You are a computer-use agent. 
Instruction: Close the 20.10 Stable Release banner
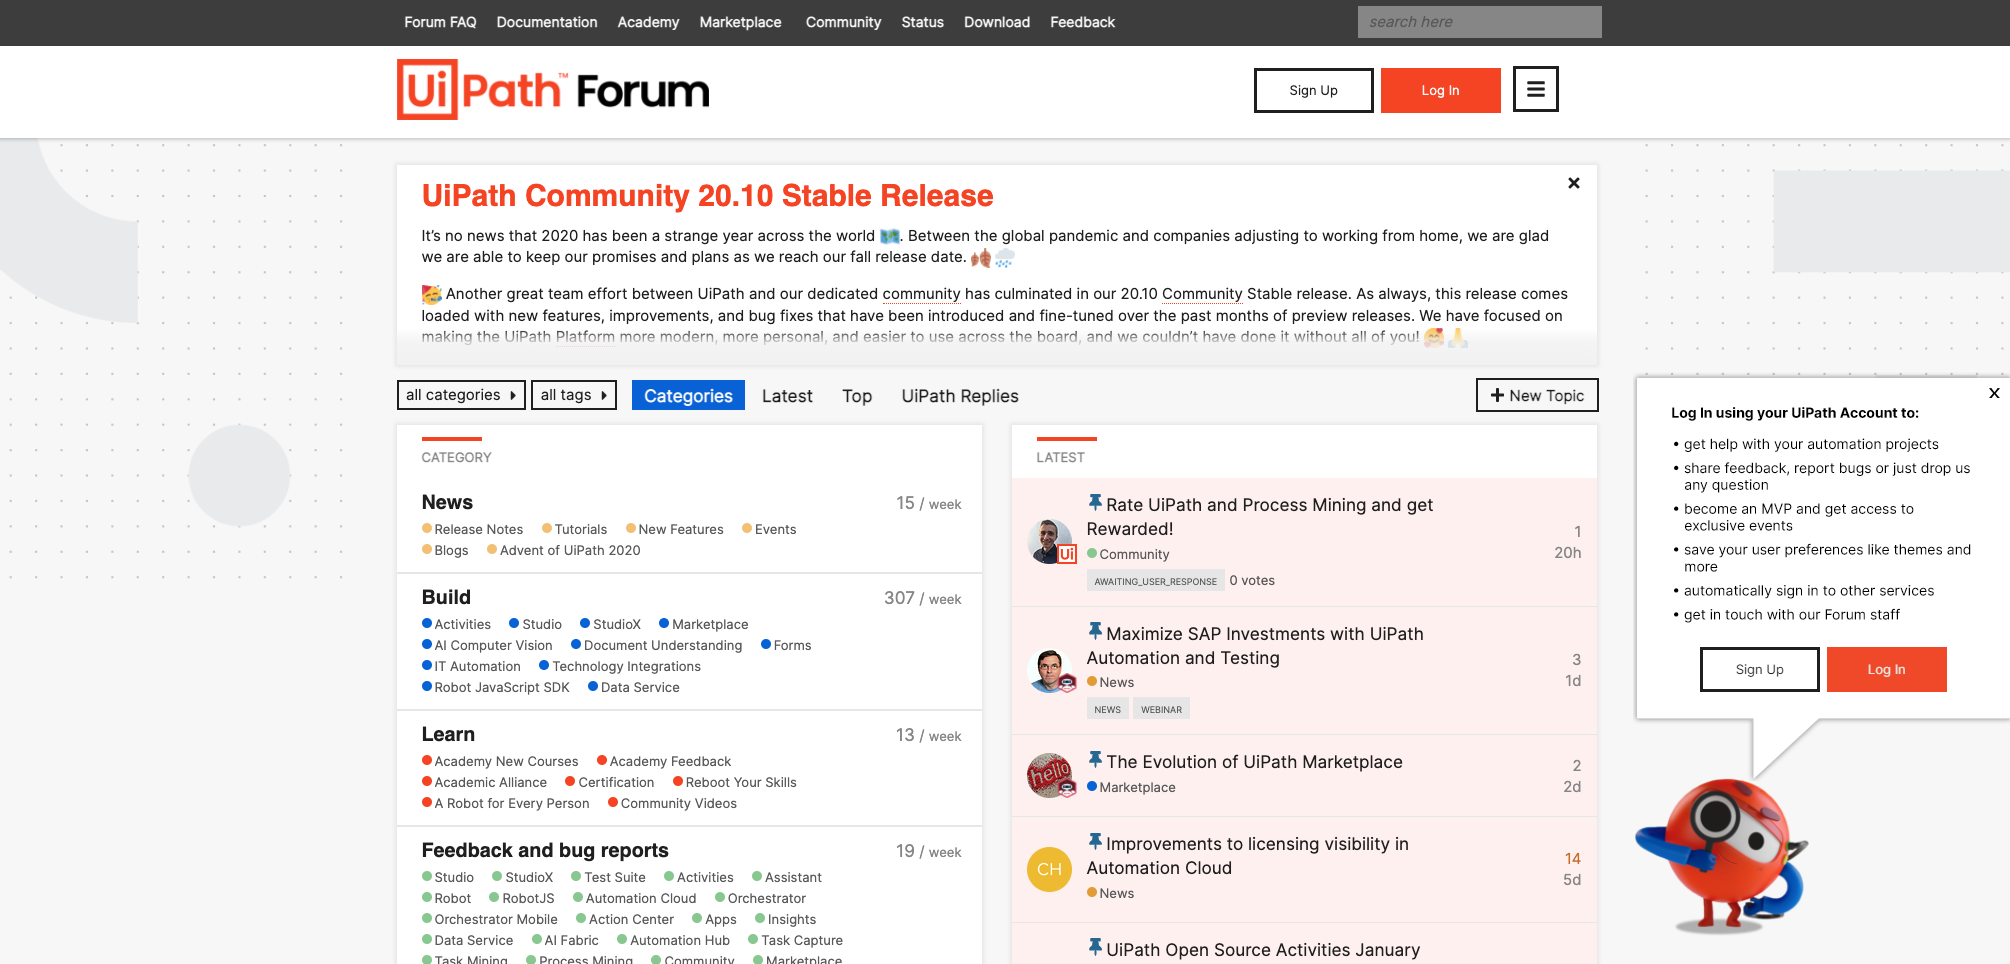point(1574,183)
